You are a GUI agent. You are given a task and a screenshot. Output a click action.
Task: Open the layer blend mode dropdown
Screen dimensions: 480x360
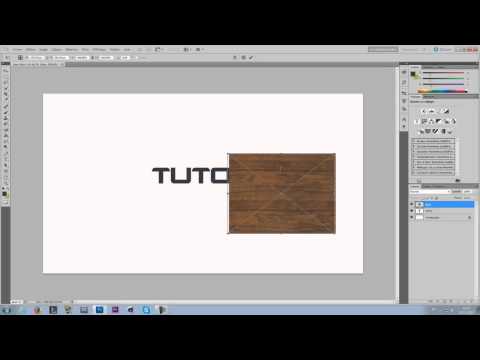coord(430,192)
